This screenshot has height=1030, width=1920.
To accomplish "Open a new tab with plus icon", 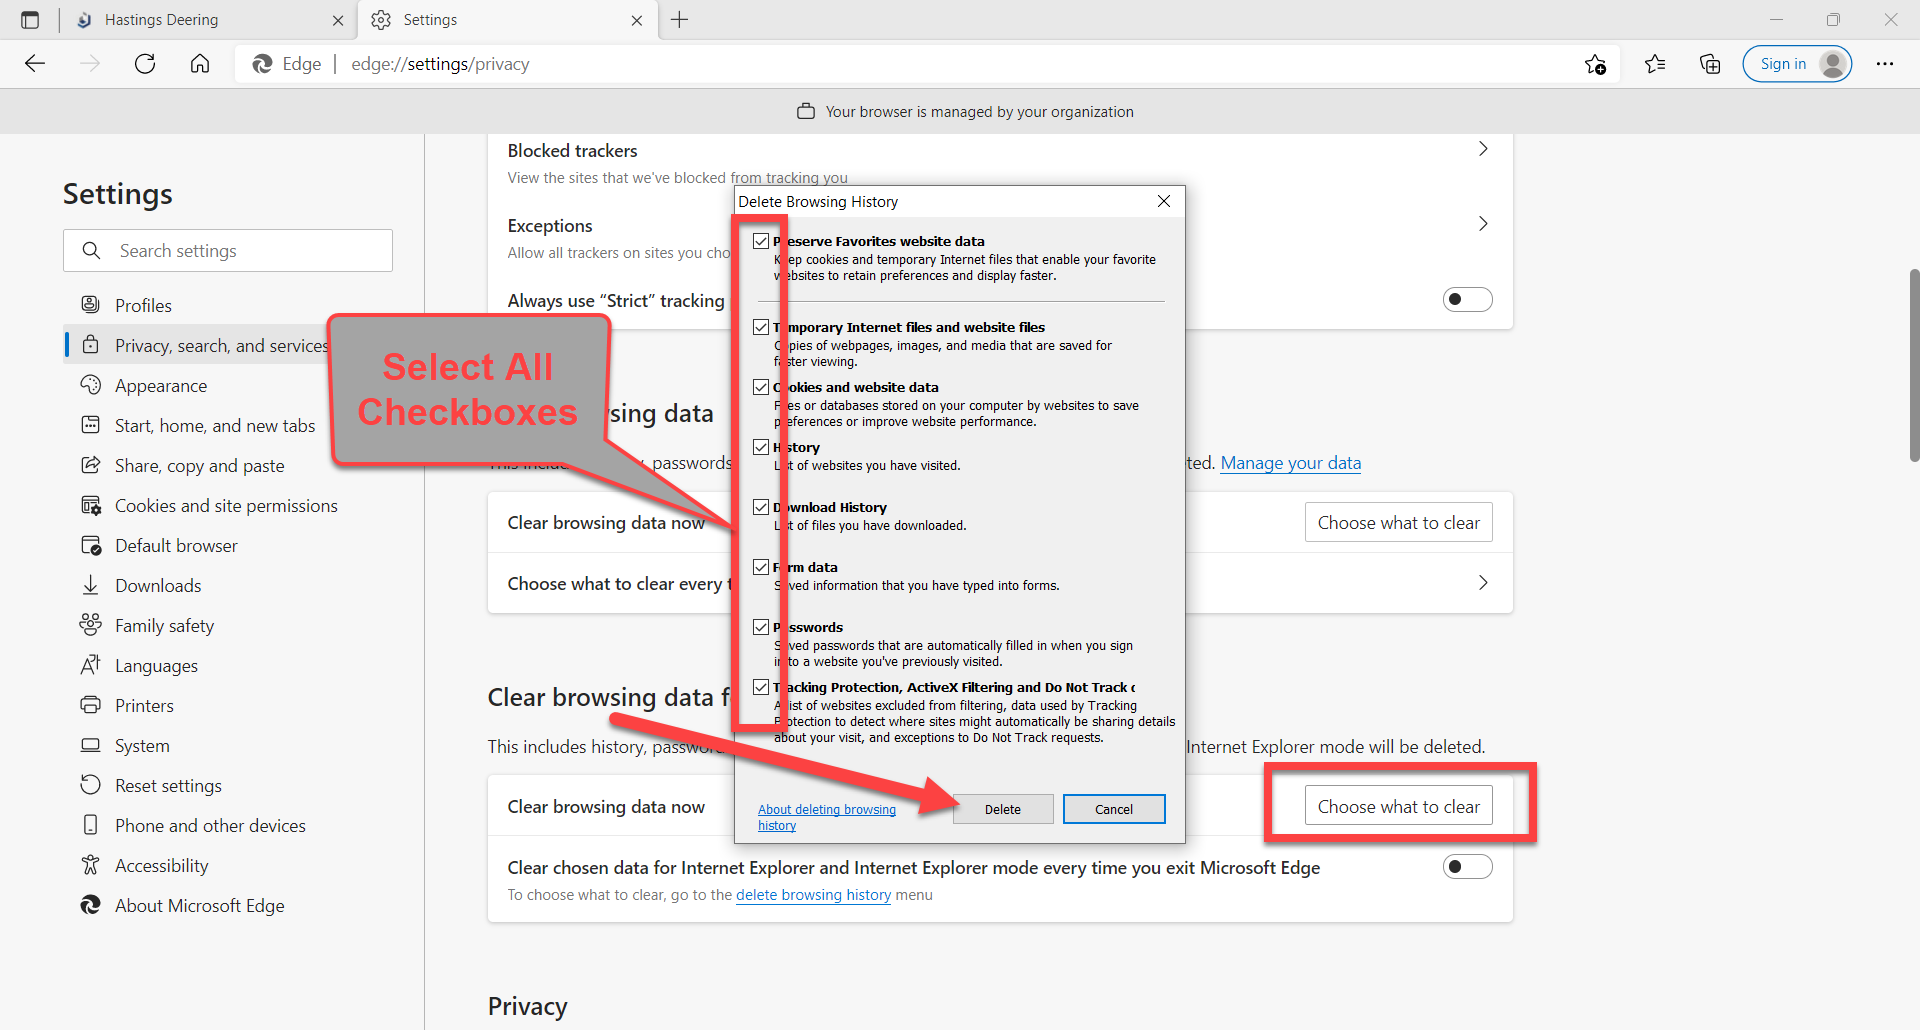I will (x=680, y=20).
